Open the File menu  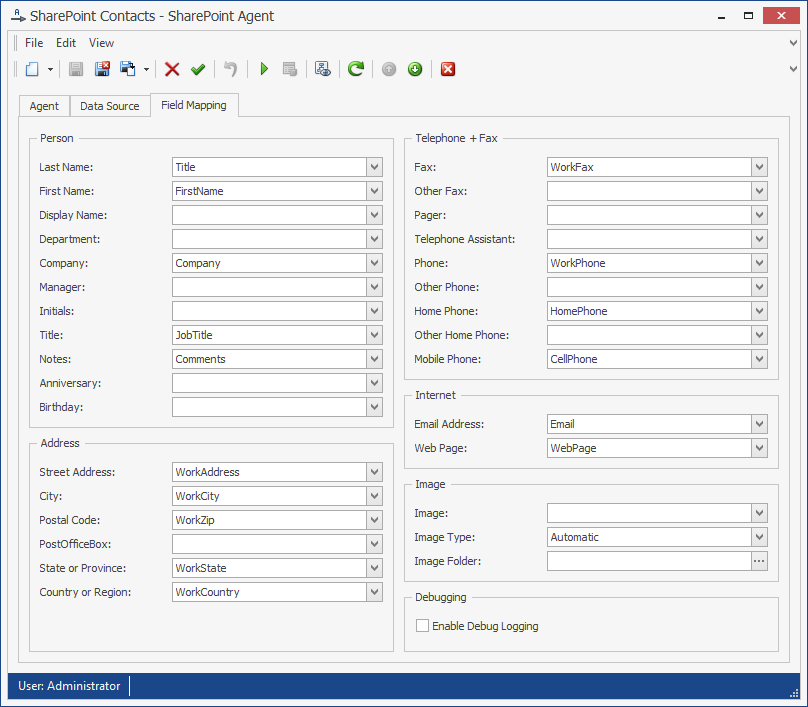point(34,43)
